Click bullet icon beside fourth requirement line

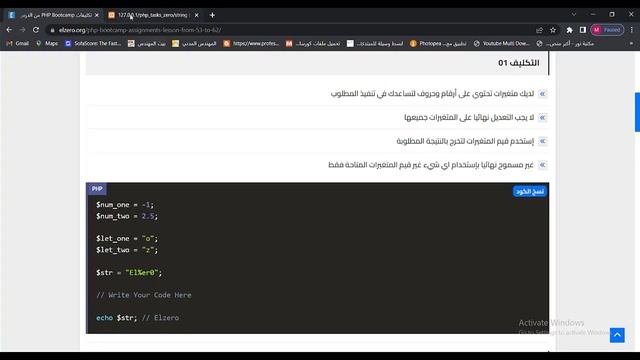[x=542, y=165]
